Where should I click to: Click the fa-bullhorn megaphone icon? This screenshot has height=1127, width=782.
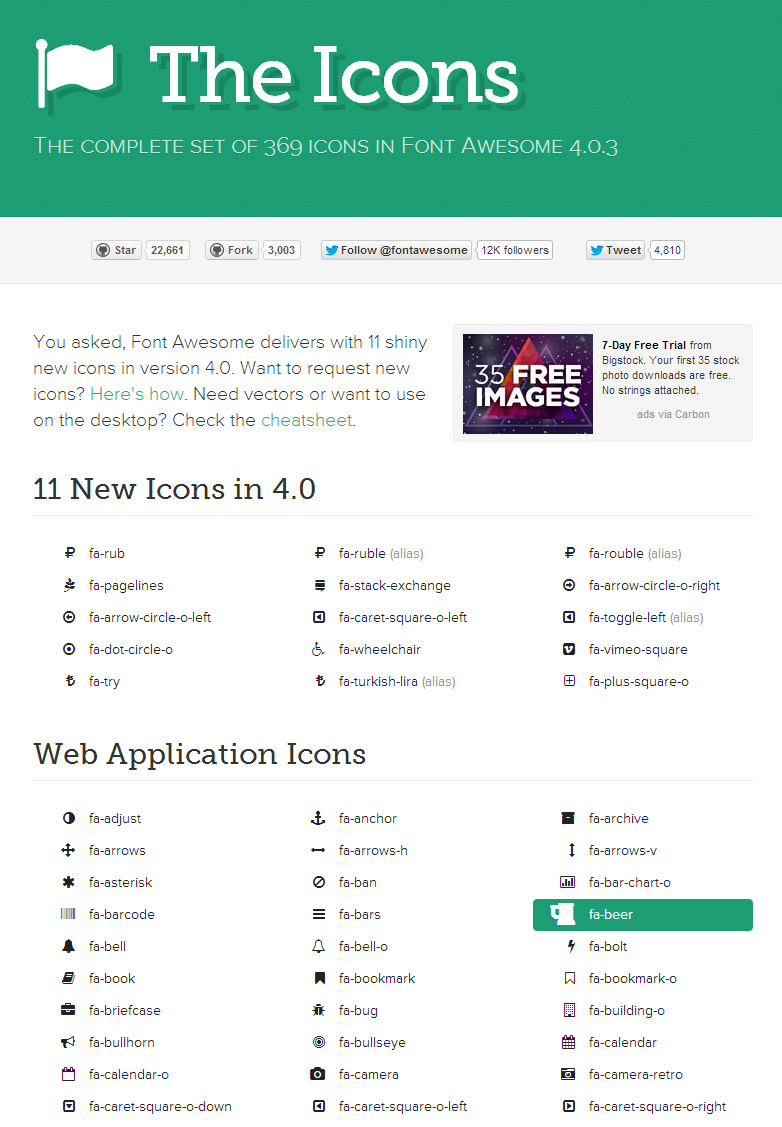[x=68, y=1041]
